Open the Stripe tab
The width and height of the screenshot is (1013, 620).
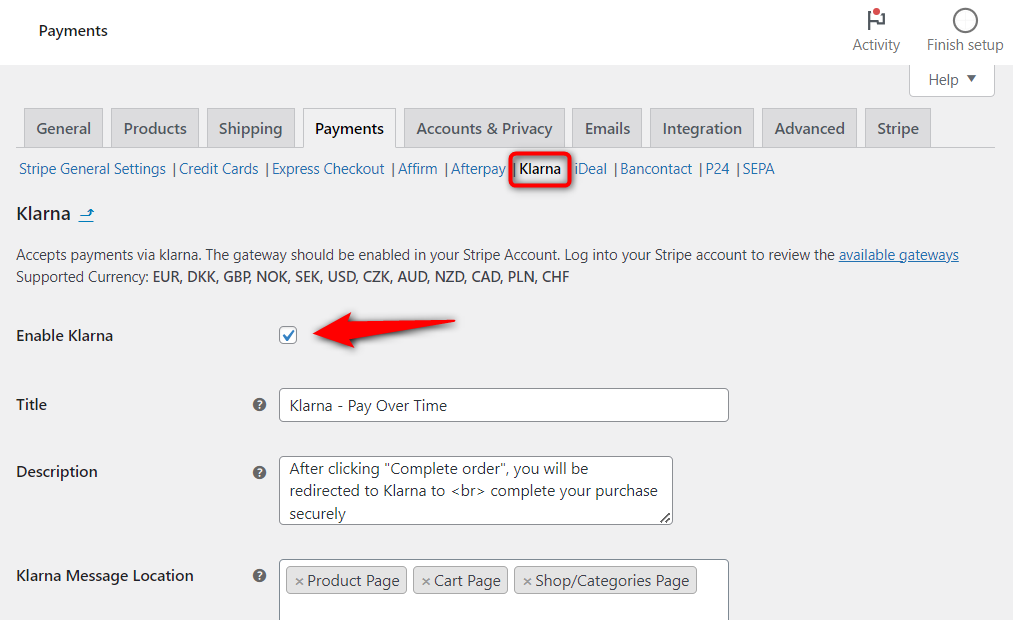coord(898,129)
